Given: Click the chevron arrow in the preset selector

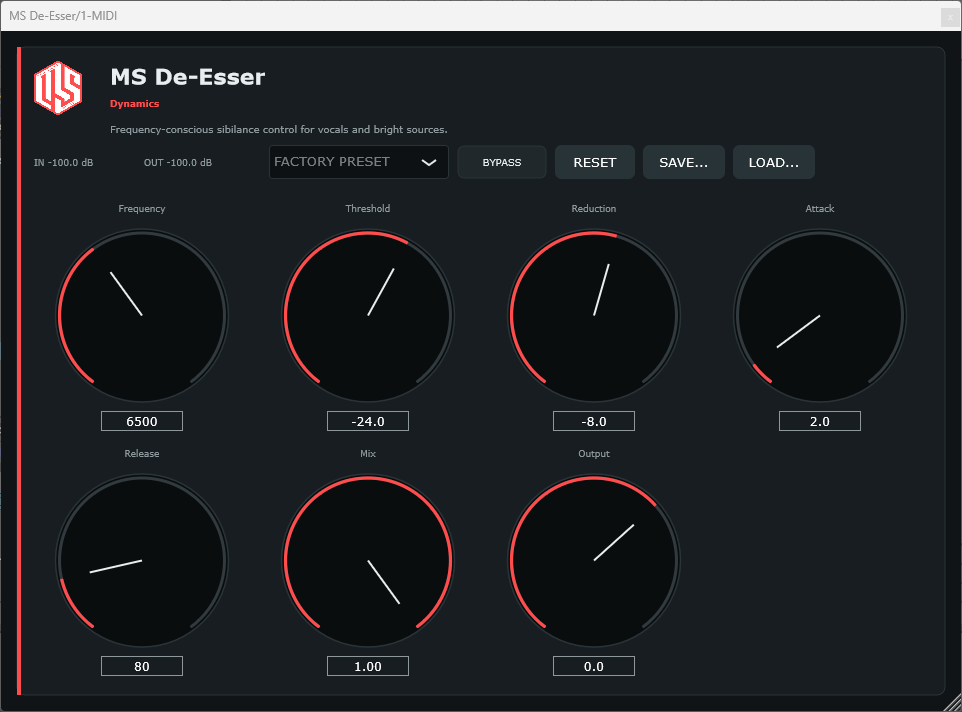Looking at the screenshot, I should (x=429, y=163).
